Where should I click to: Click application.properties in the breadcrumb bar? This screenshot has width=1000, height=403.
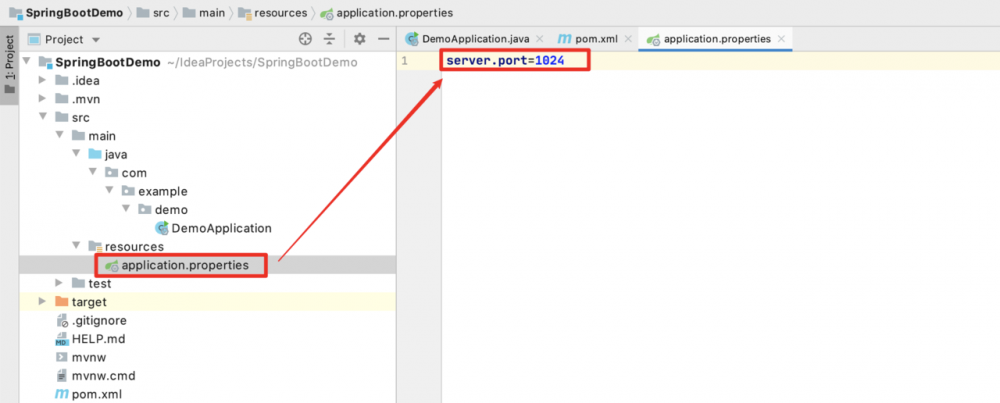387,13
